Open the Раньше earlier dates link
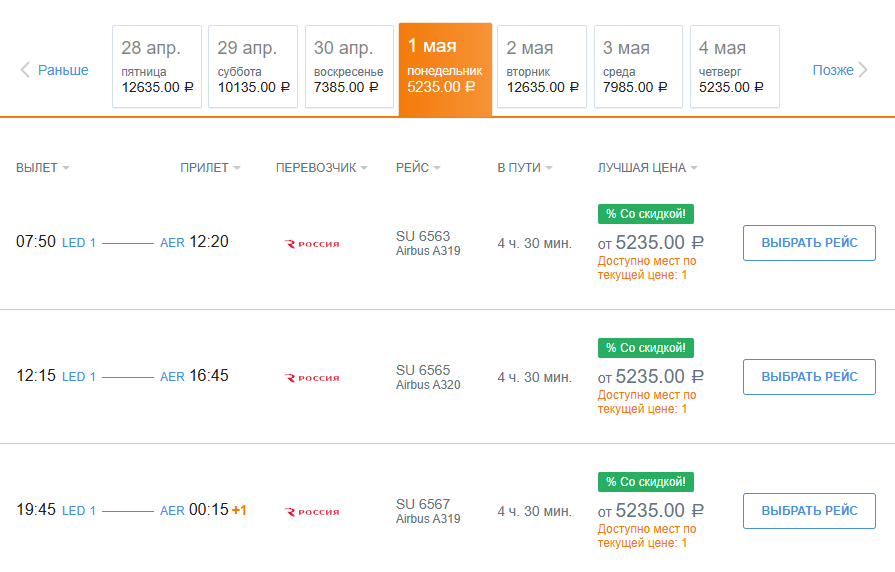 (63, 70)
